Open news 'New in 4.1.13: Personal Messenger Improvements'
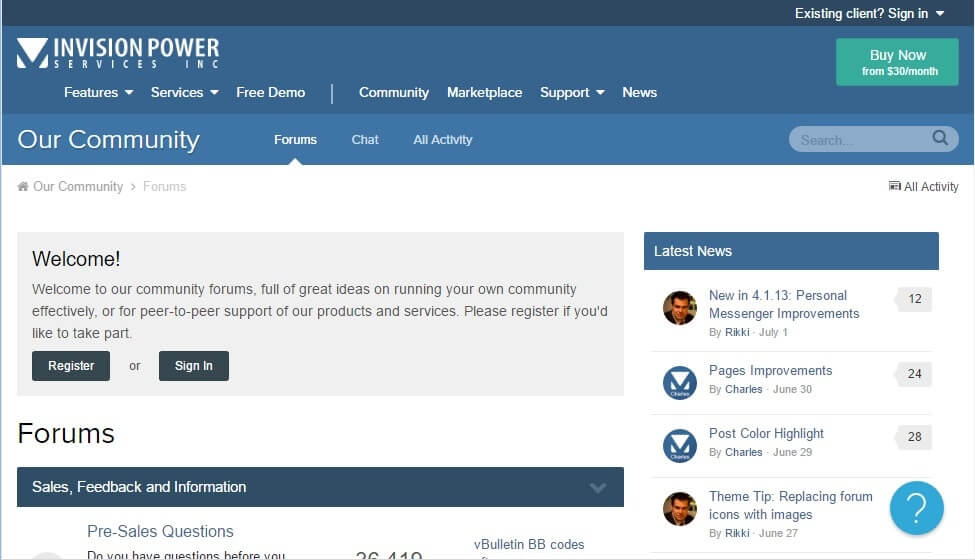Image resolution: width=975 pixels, height=560 pixels. coord(784,305)
